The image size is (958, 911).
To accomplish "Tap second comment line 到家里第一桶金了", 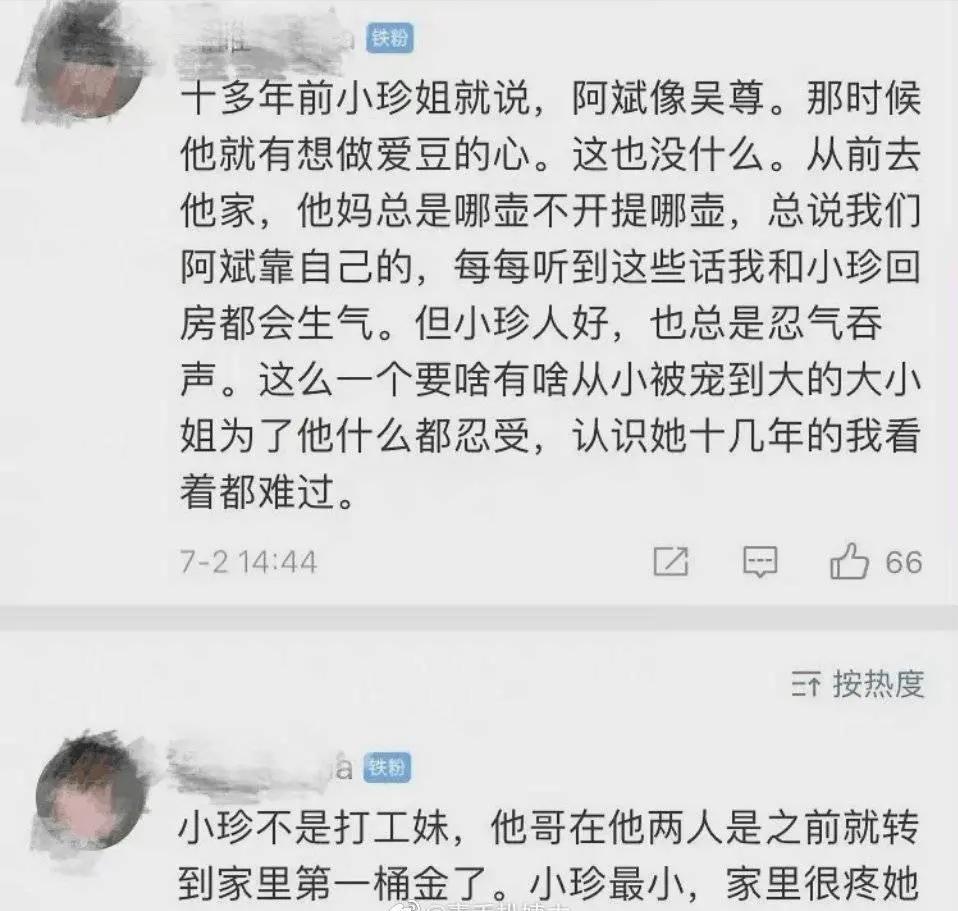I will coord(549,884).
